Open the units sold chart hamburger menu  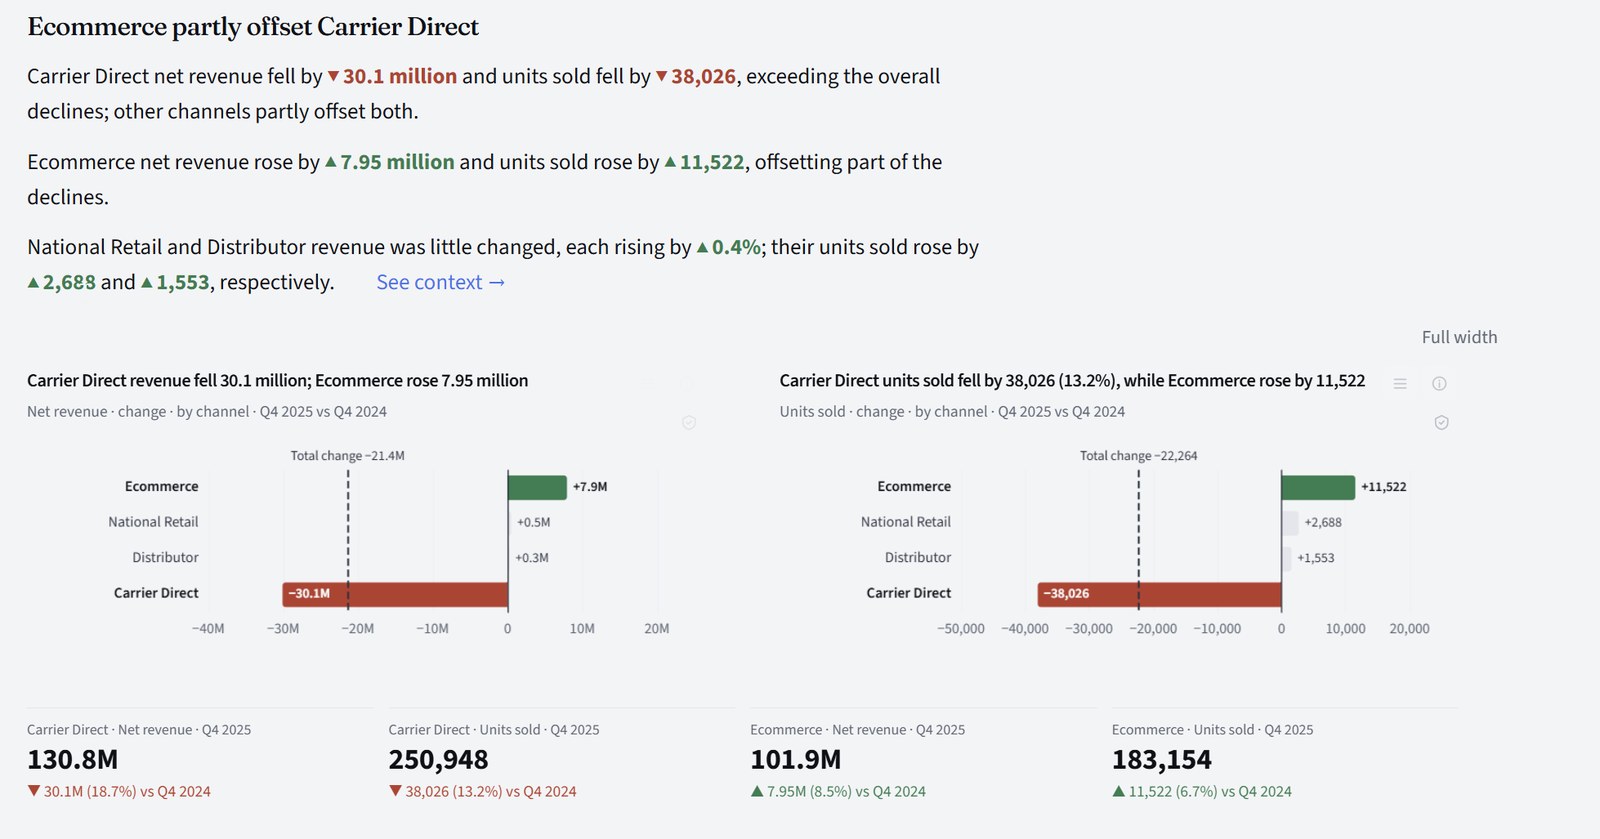[1400, 384]
